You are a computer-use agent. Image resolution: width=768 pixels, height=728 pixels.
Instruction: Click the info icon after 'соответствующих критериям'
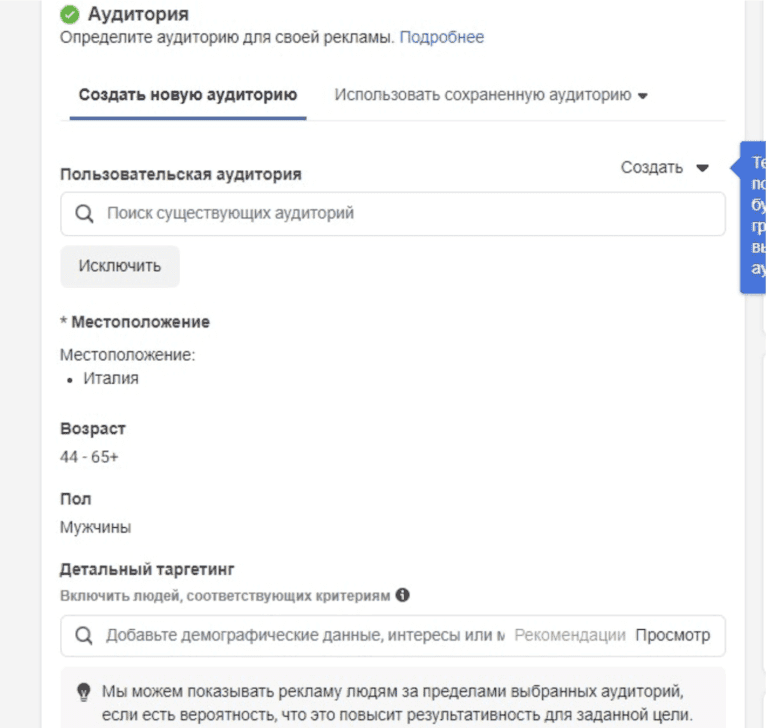point(403,595)
